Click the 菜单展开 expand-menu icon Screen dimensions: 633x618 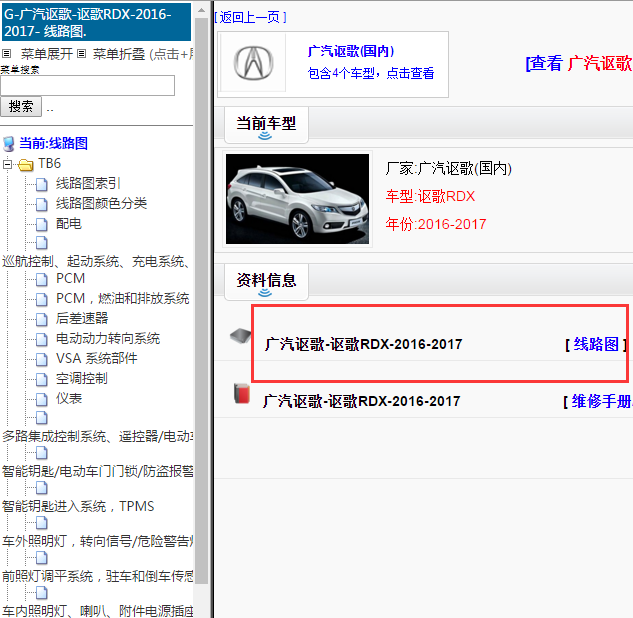(x=6, y=53)
